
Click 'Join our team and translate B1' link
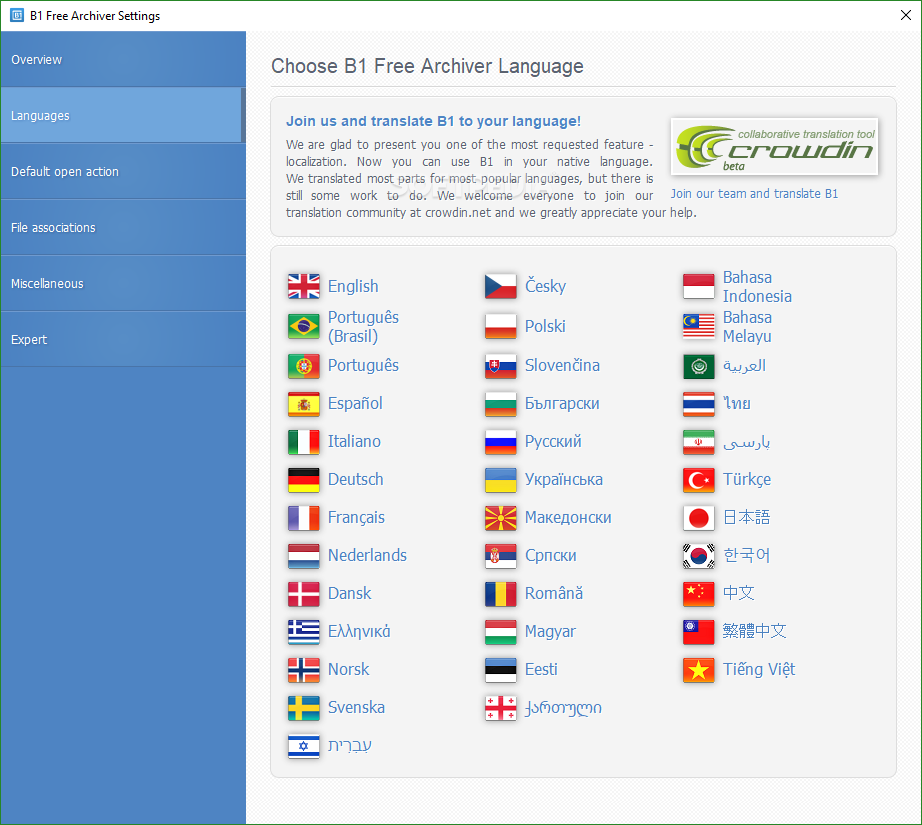click(x=754, y=193)
